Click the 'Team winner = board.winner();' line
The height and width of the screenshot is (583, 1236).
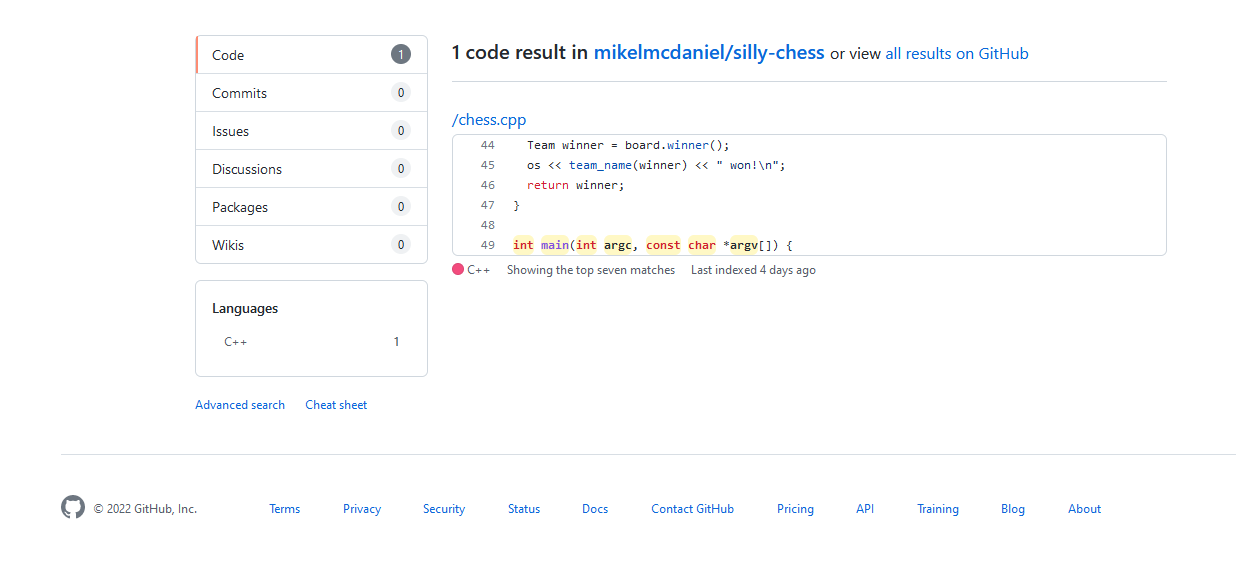[628, 145]
